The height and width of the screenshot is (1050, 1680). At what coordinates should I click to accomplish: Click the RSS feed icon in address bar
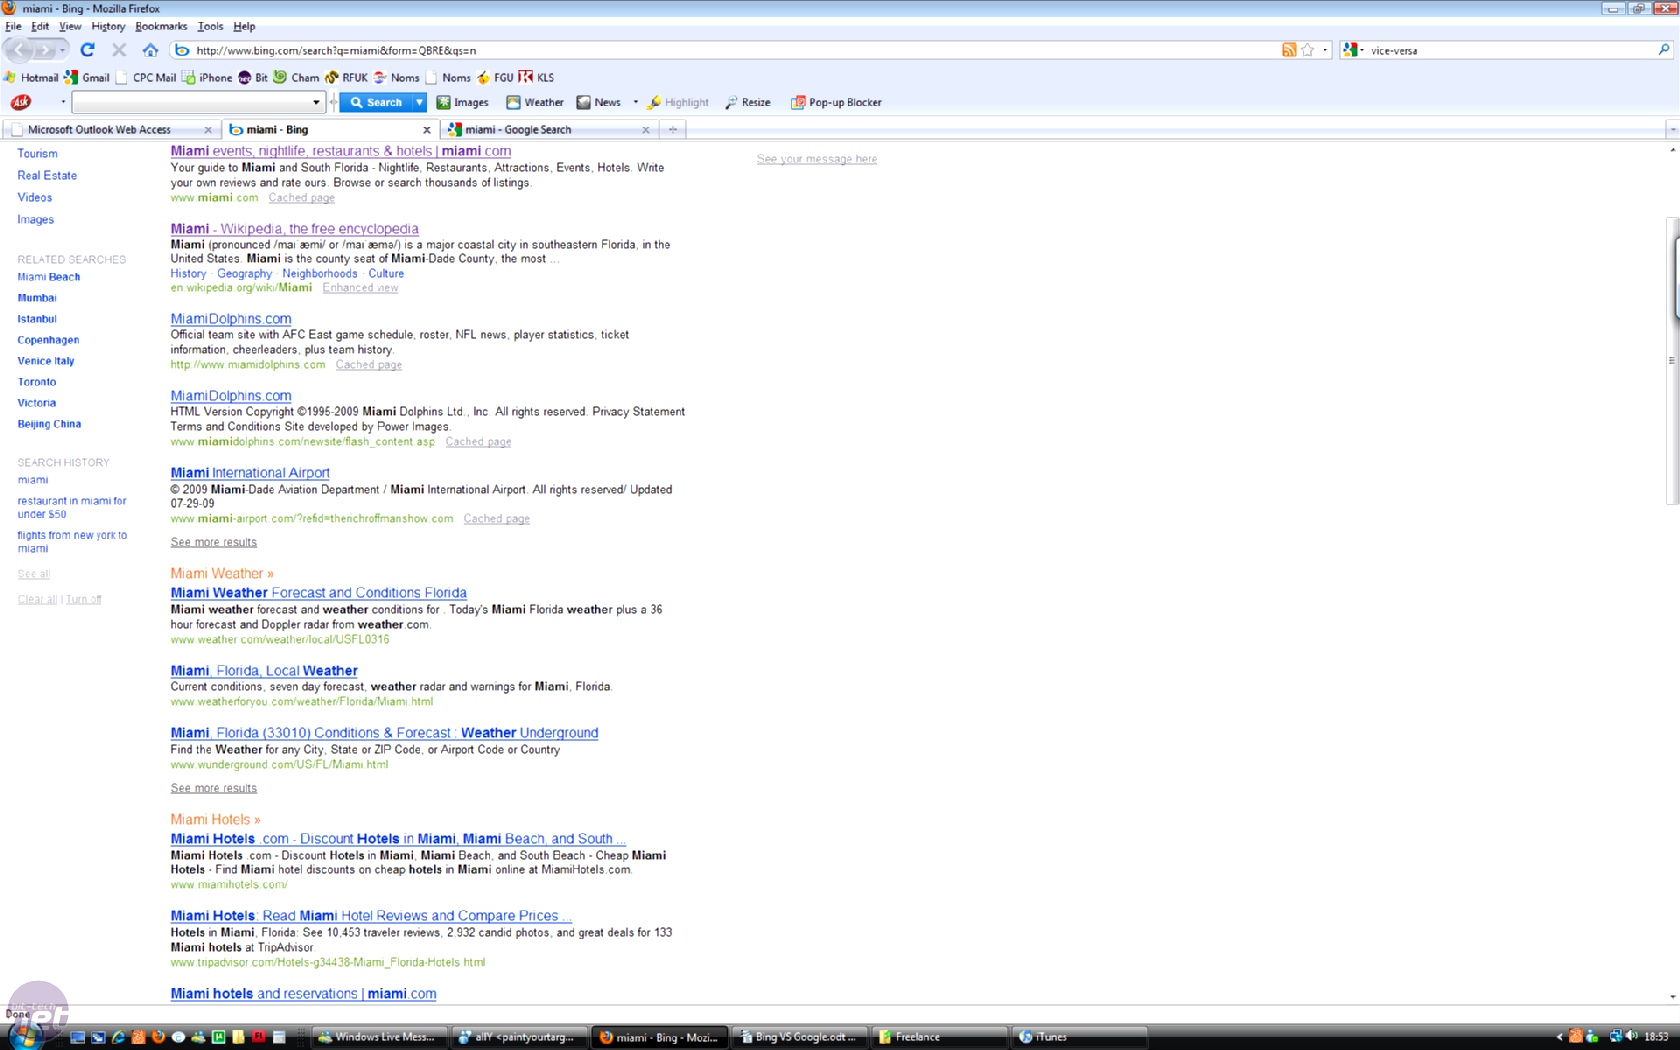[x=1289, y=50]
